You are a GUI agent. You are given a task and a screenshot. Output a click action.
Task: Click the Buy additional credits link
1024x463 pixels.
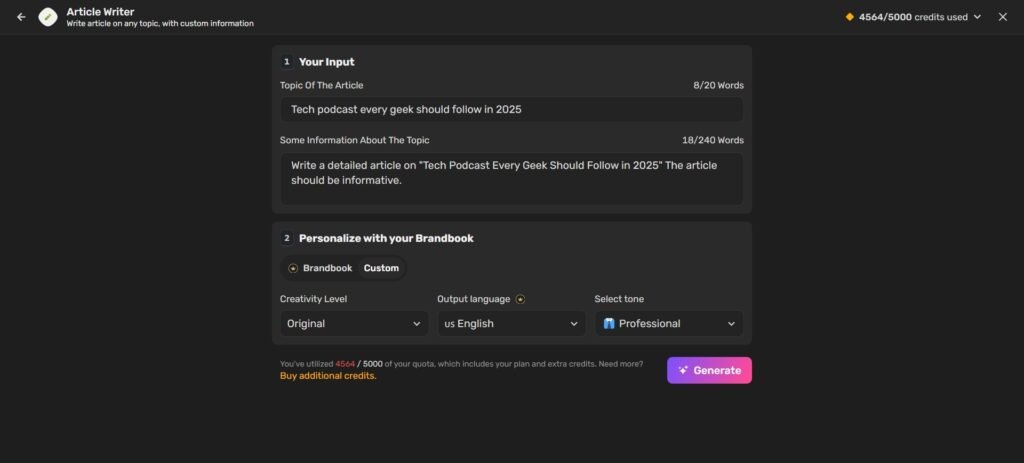point(328,375)
